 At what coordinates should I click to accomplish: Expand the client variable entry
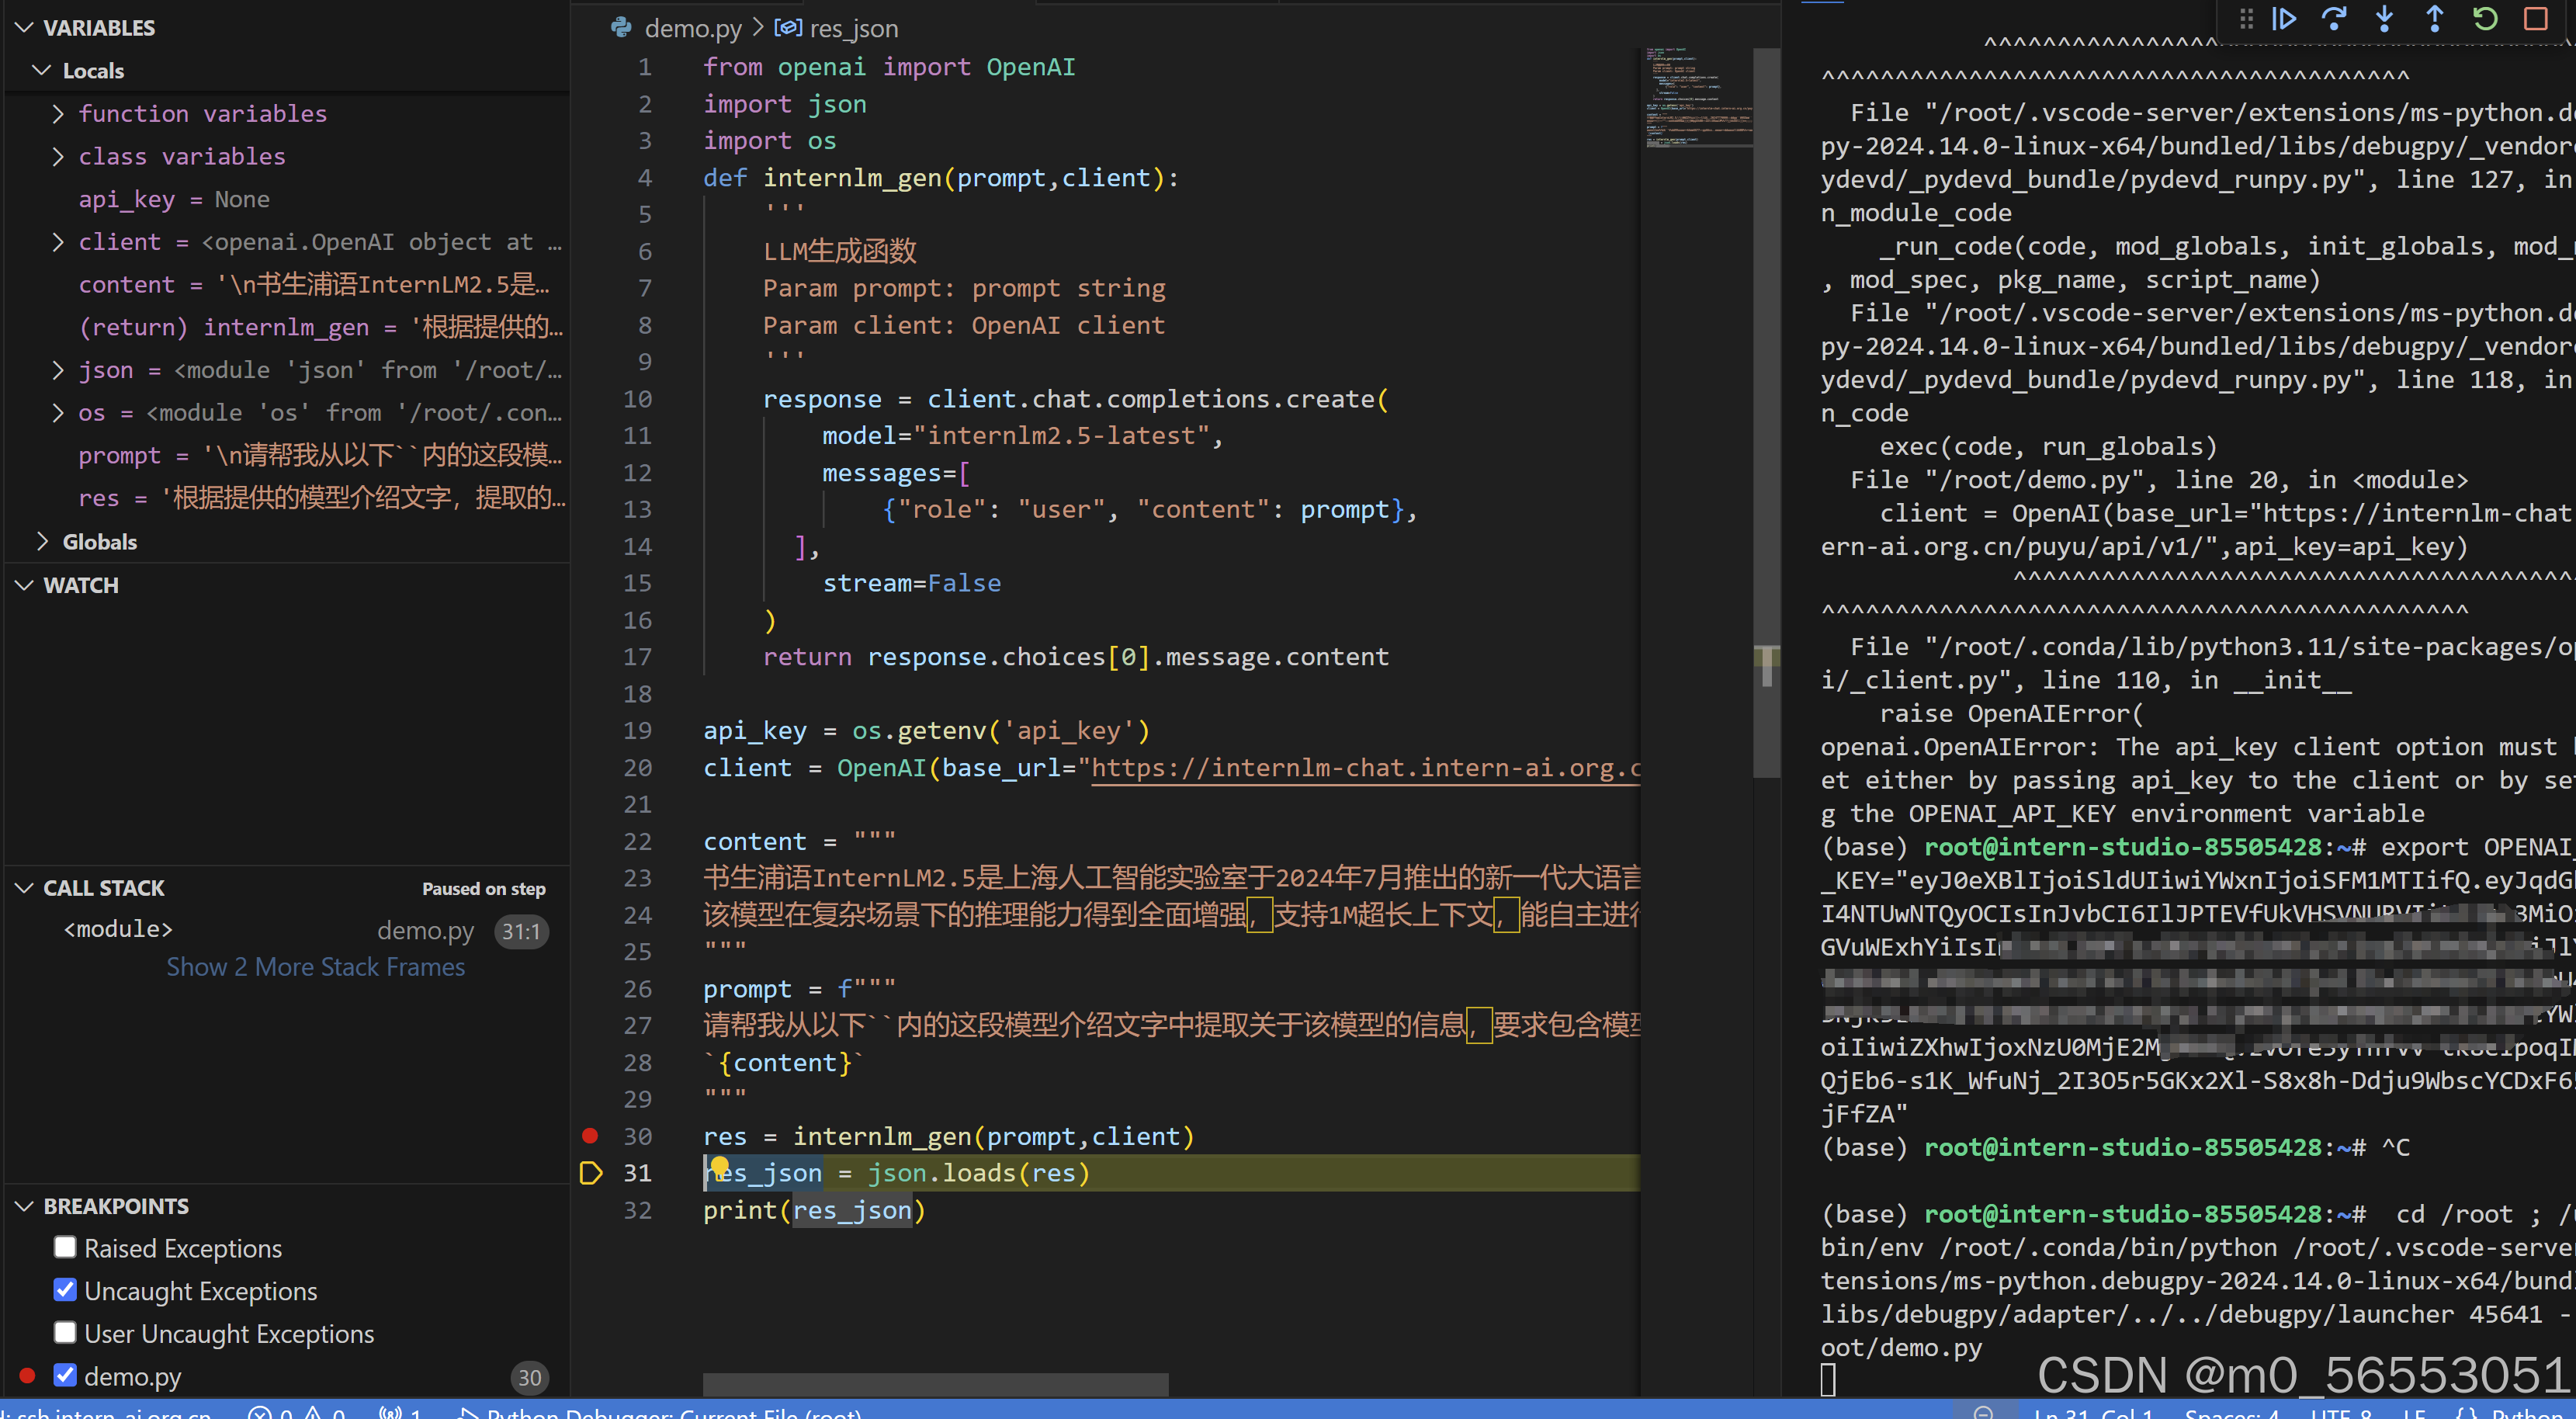tap(58, 242)
